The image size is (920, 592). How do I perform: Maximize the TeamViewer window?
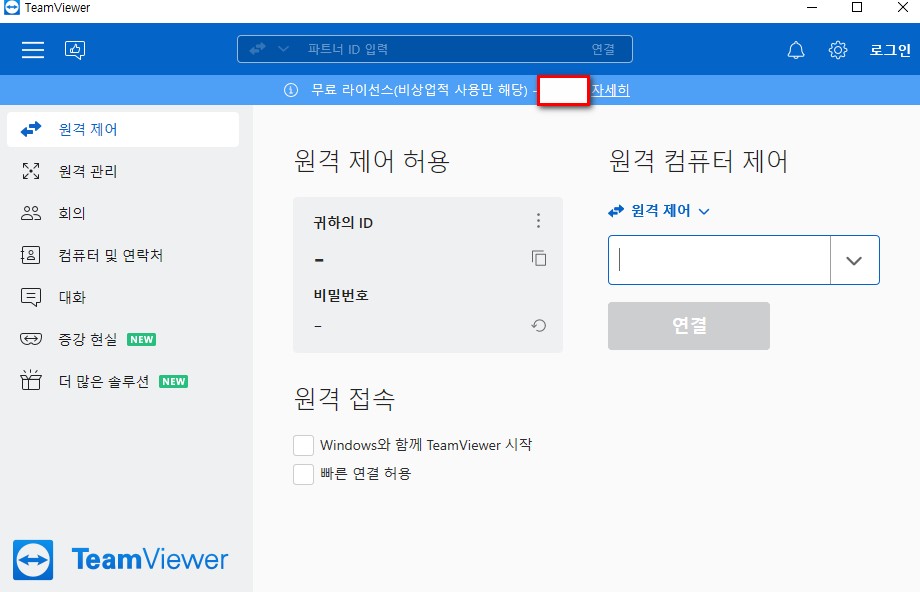point(857,8)
